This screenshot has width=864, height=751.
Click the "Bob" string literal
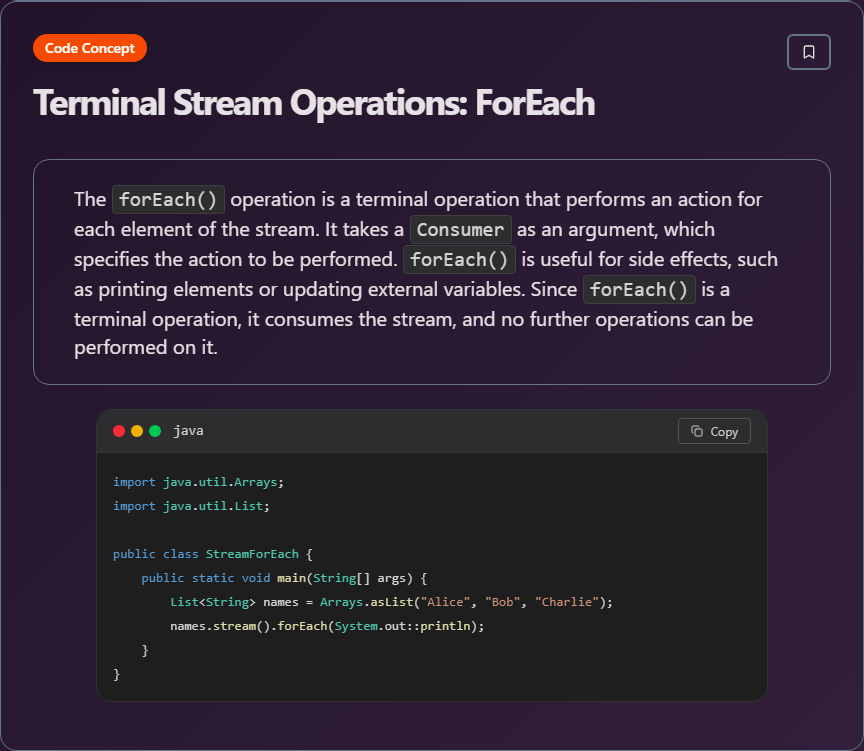503,602
